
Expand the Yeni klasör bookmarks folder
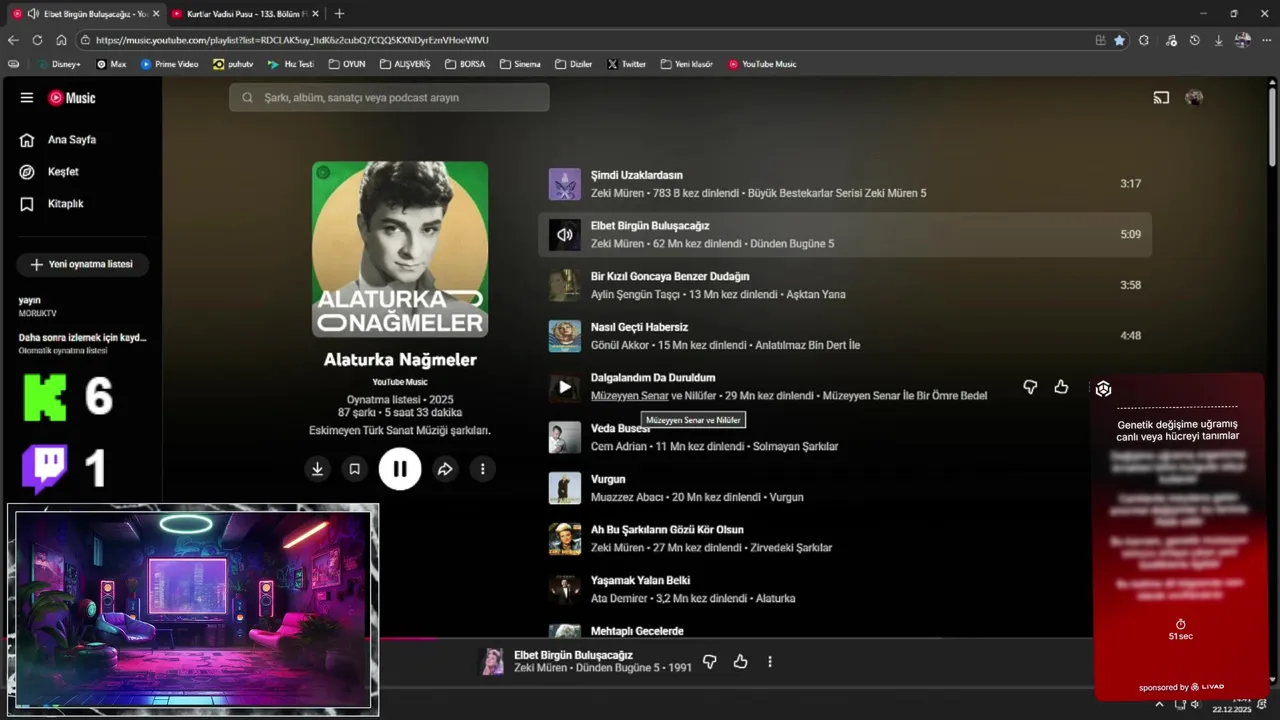687,64
